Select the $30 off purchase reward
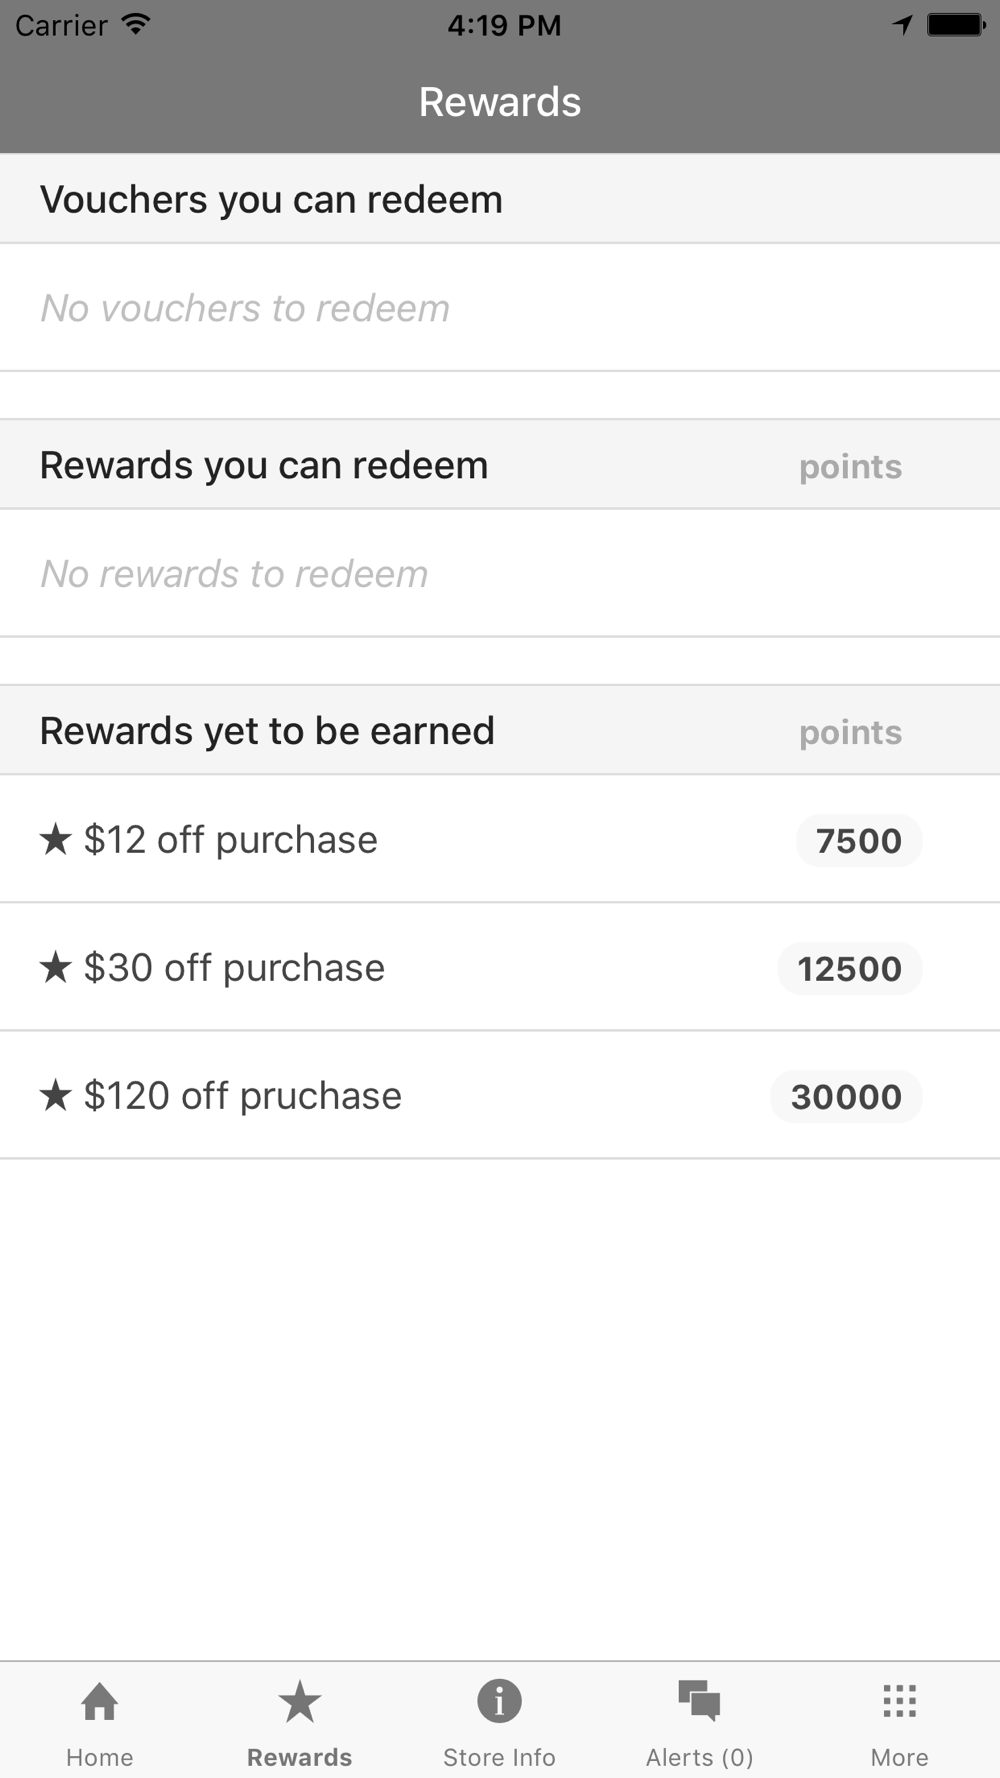 click(x=500, y=967)
